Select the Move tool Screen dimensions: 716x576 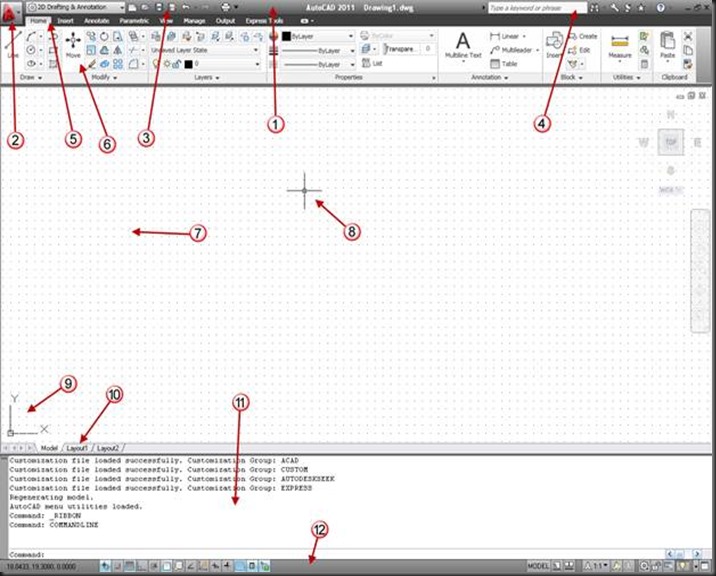click(x=73, y=45)
